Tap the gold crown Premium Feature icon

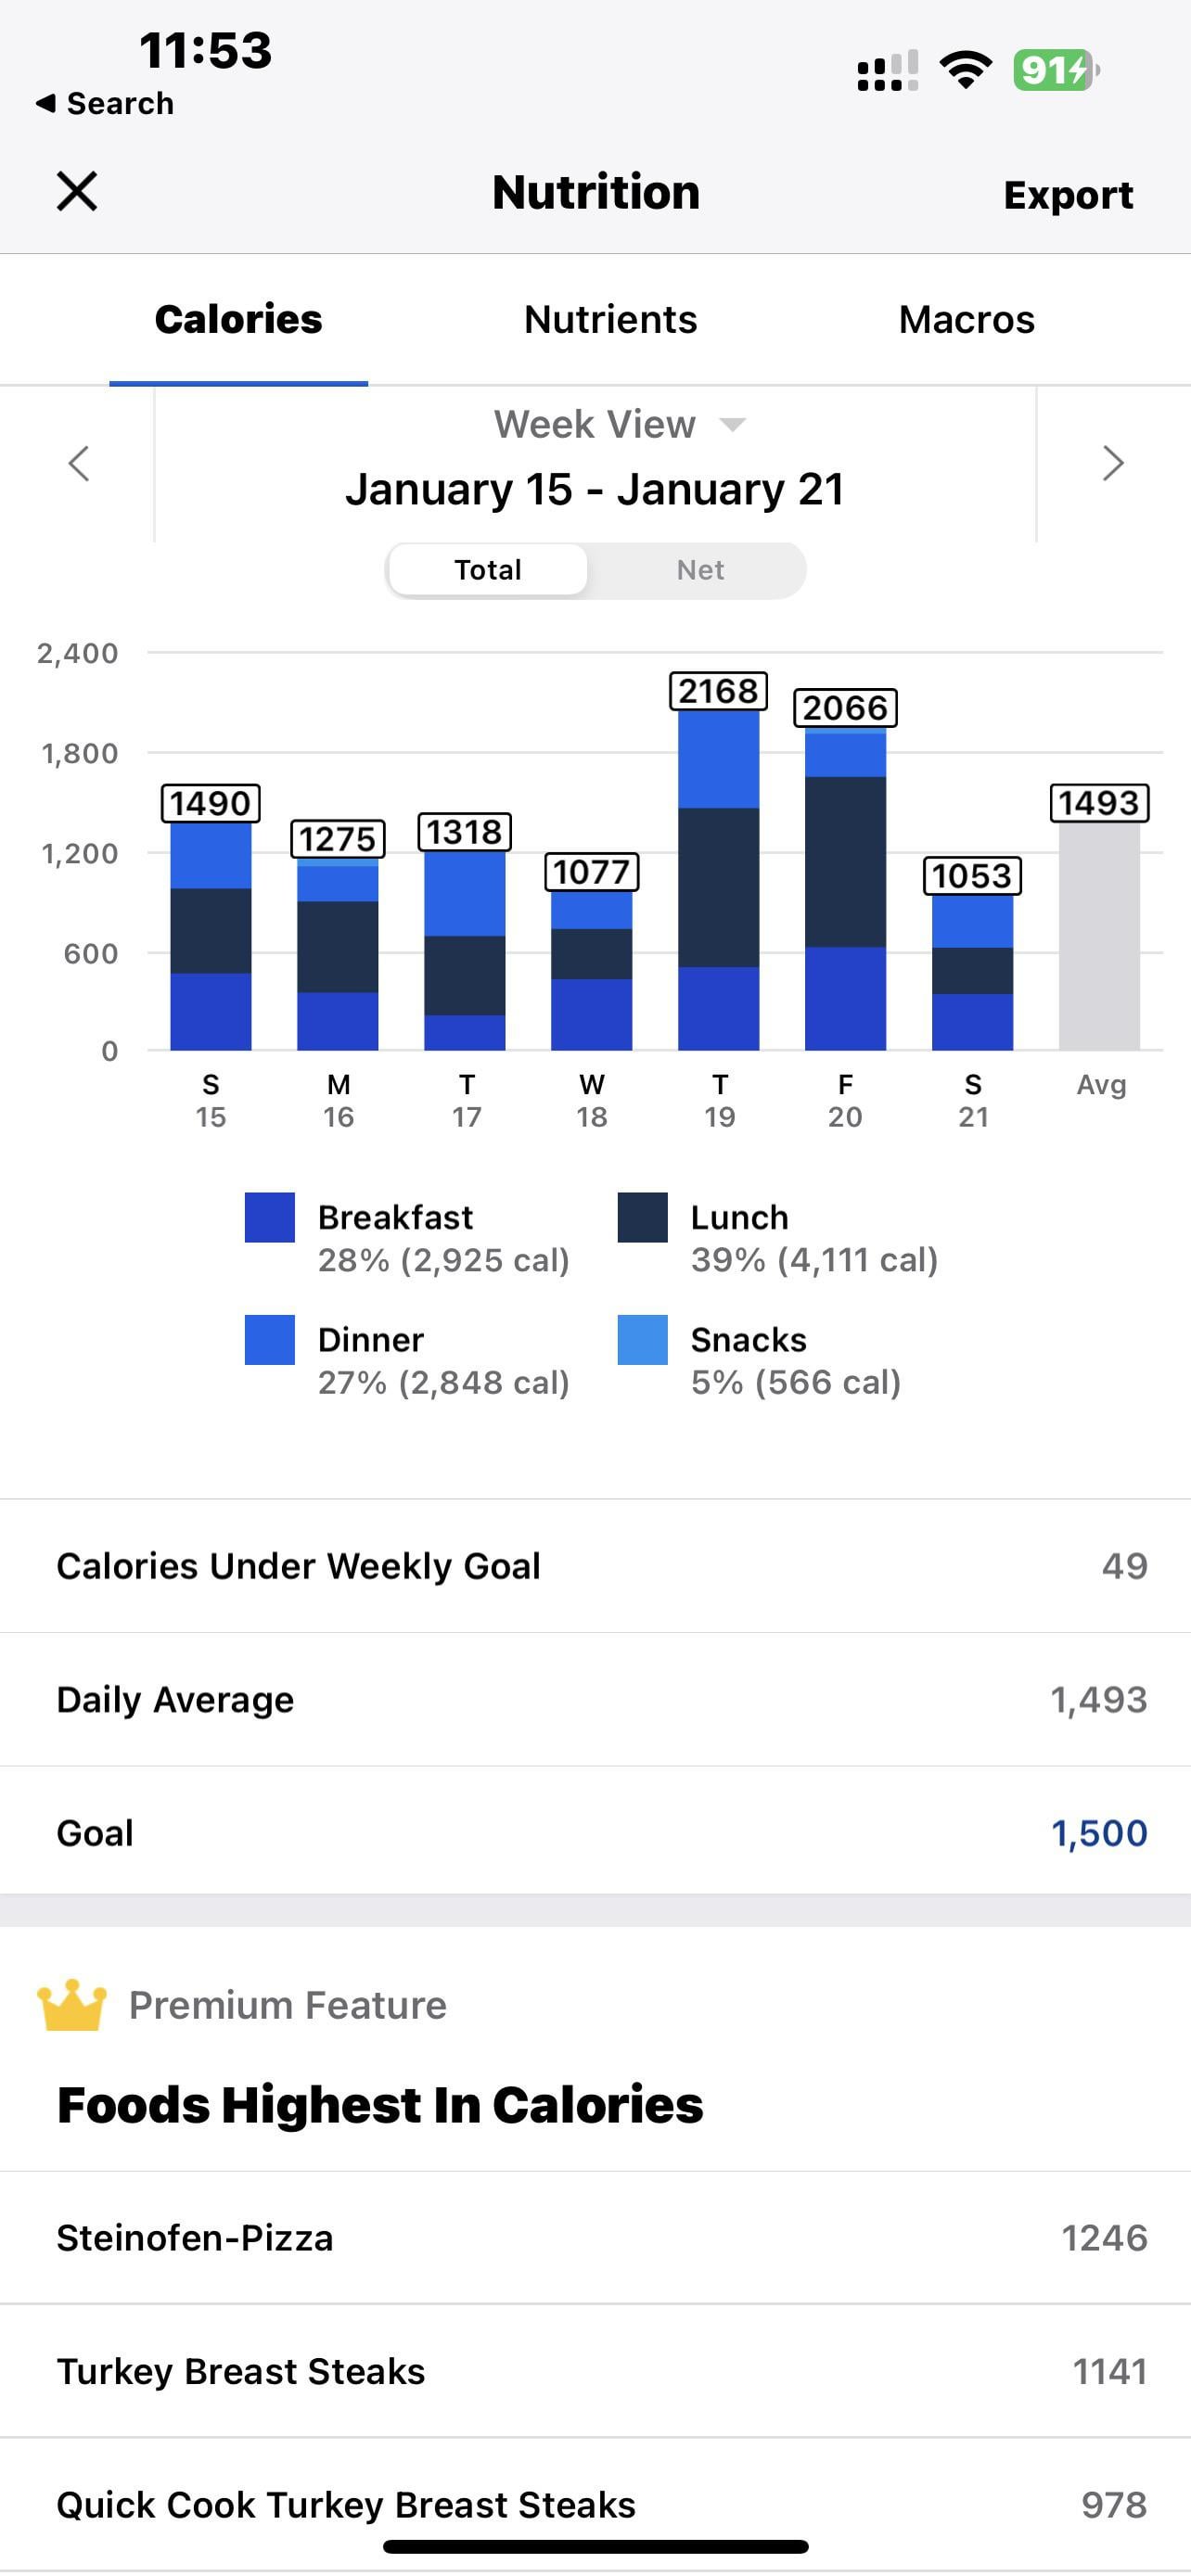point(72,2005)
